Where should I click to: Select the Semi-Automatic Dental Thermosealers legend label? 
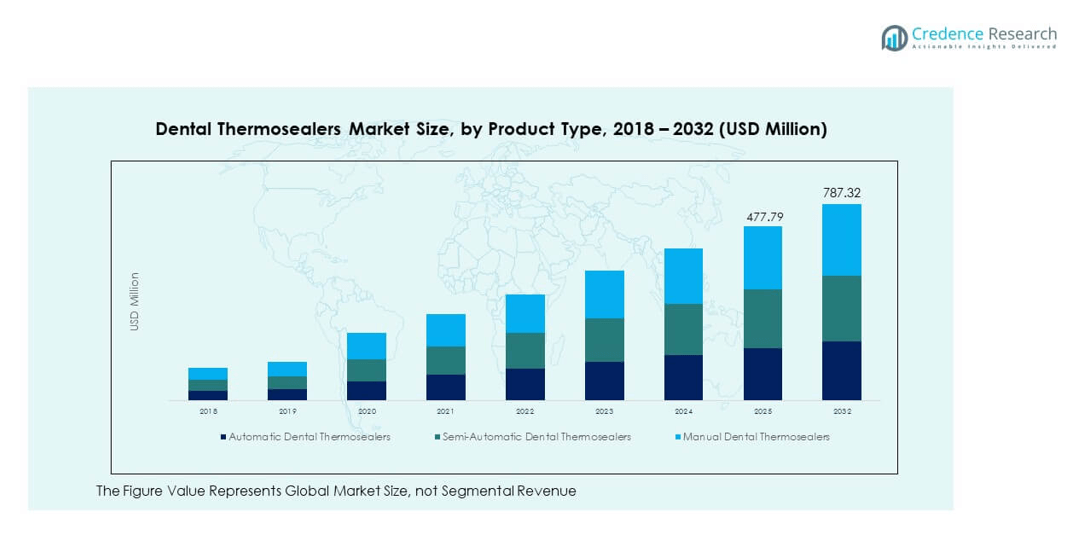(536, 437)
